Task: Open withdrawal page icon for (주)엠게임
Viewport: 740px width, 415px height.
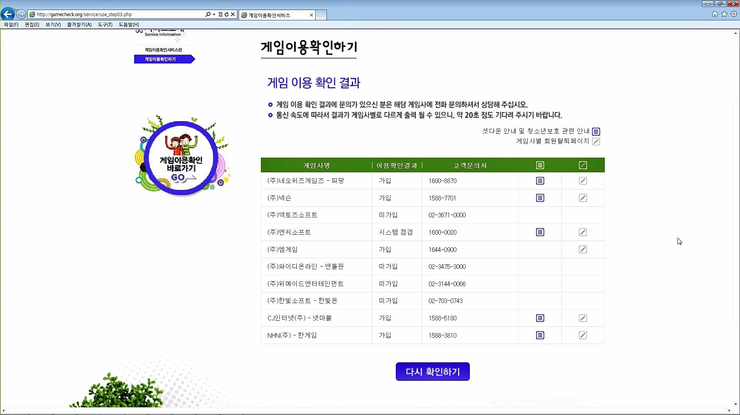Action: tap(583, 249)
